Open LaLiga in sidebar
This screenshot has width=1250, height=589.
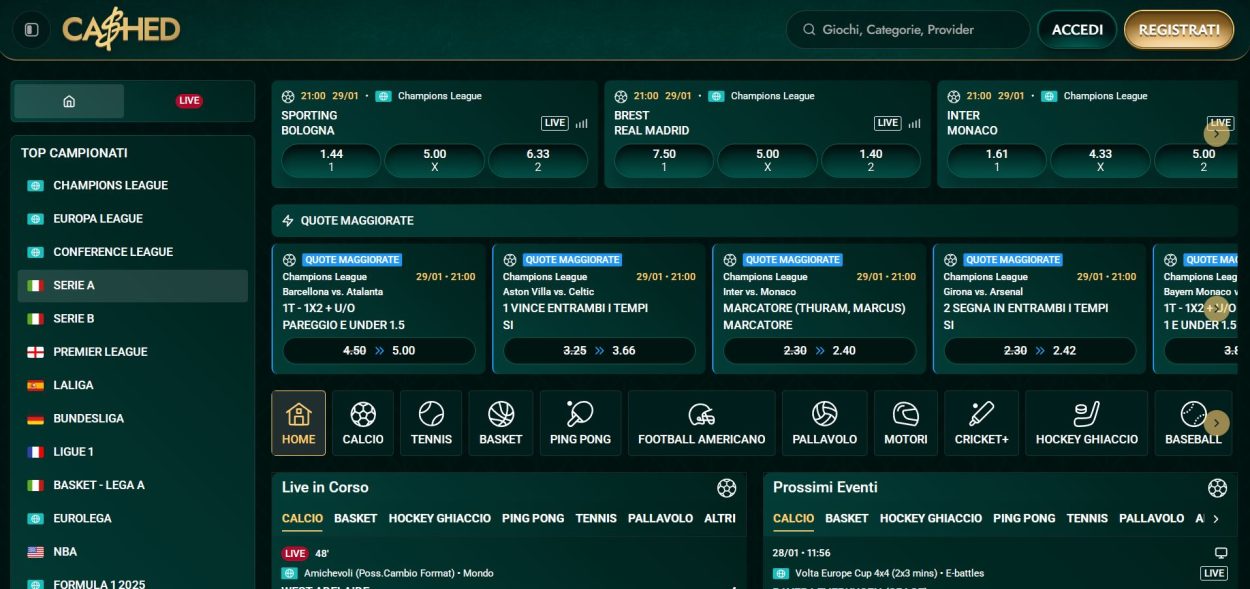click(x=133, y=385)
